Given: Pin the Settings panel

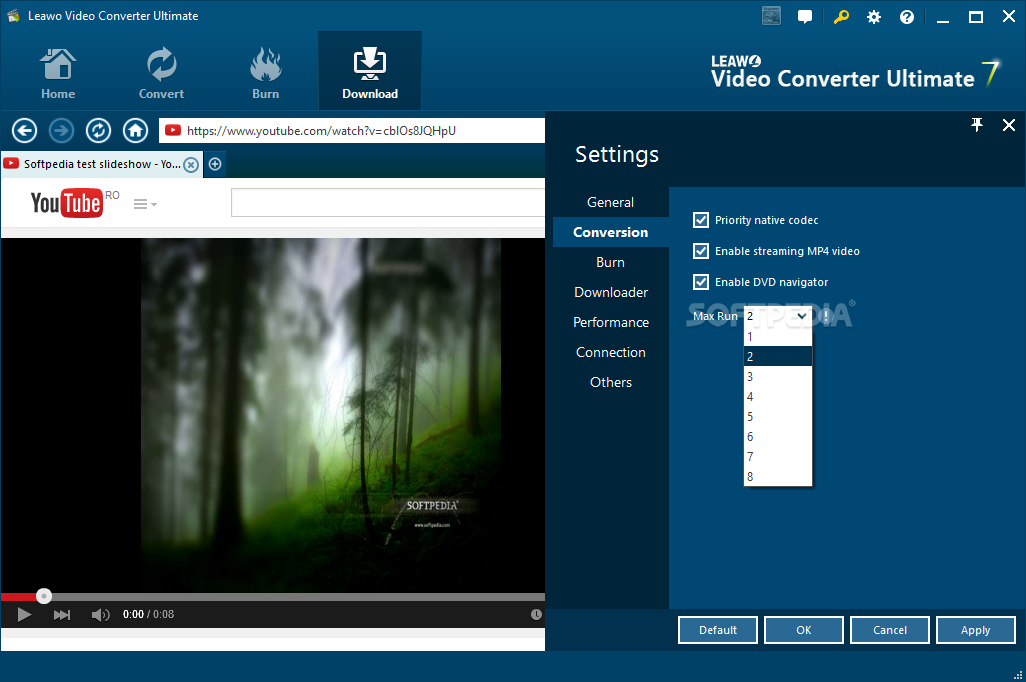Looking at the screenshot, I should [977, 124].
